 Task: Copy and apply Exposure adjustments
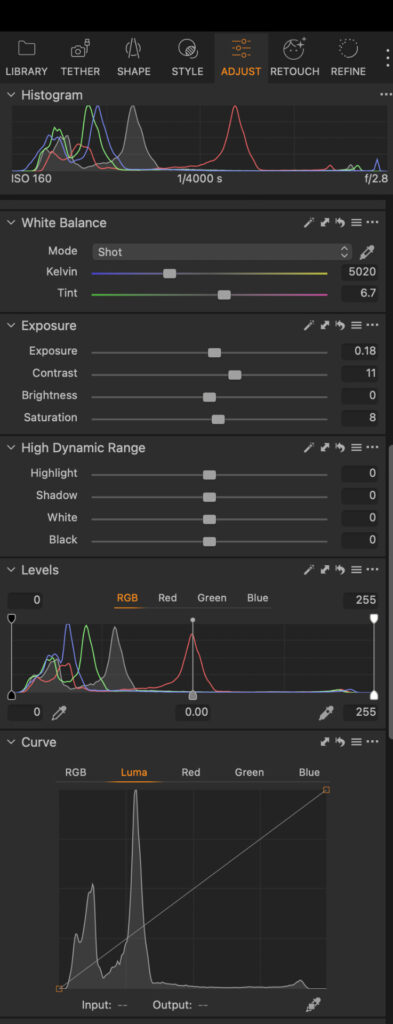[x=325, y=325]
